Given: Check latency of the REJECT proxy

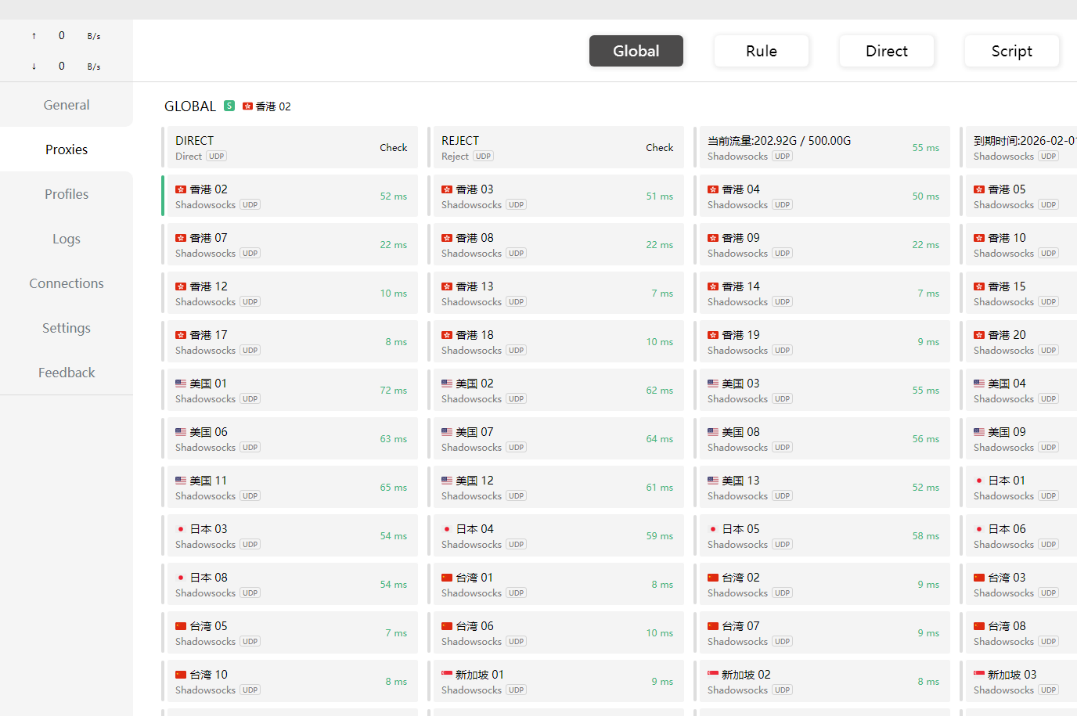Looking at the screenshot, I should [659, 148].
